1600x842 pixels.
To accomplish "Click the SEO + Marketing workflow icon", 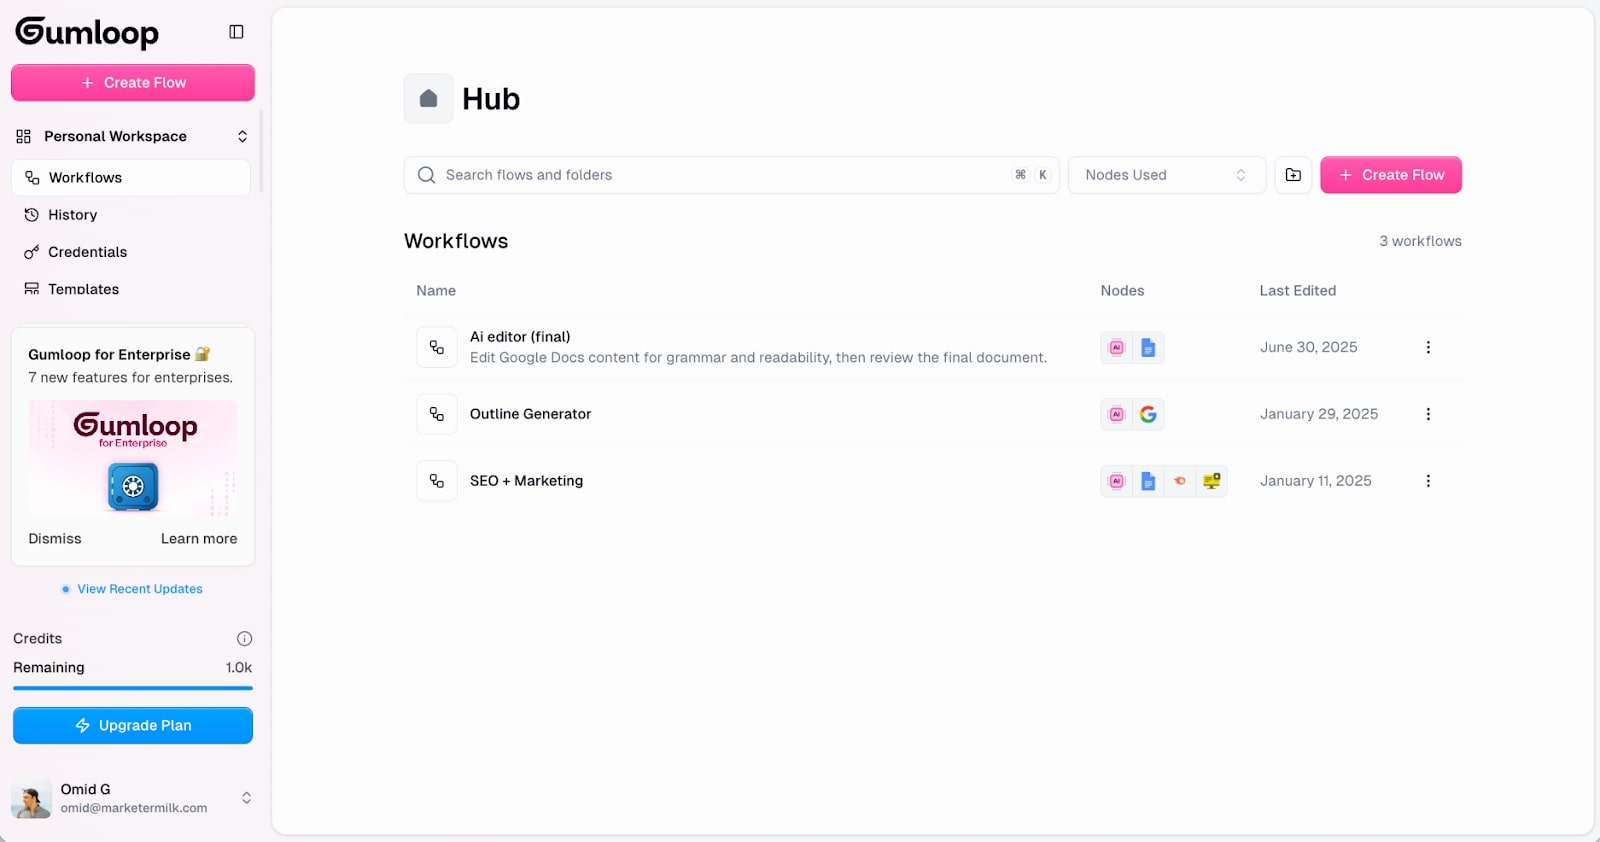I will pyautogui.click(x=437, y=481).
